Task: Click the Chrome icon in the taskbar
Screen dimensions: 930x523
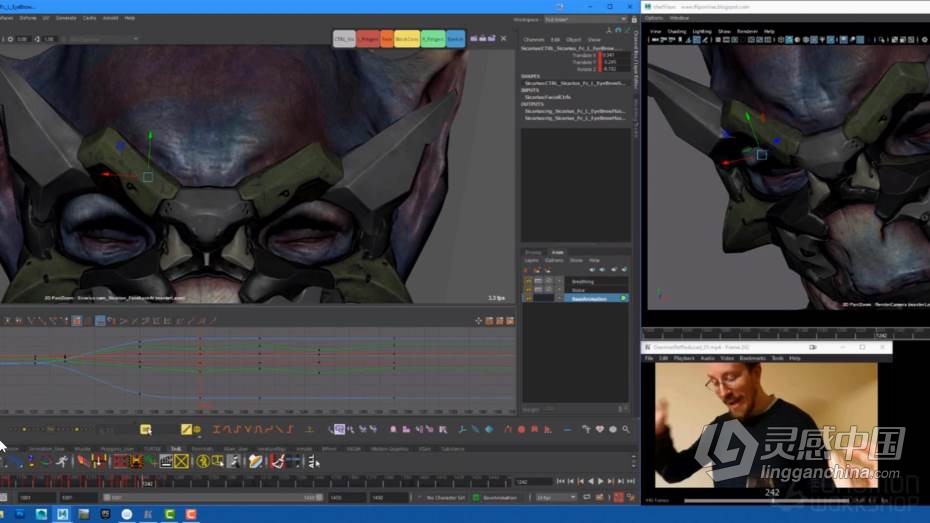Action: point(127,514)
